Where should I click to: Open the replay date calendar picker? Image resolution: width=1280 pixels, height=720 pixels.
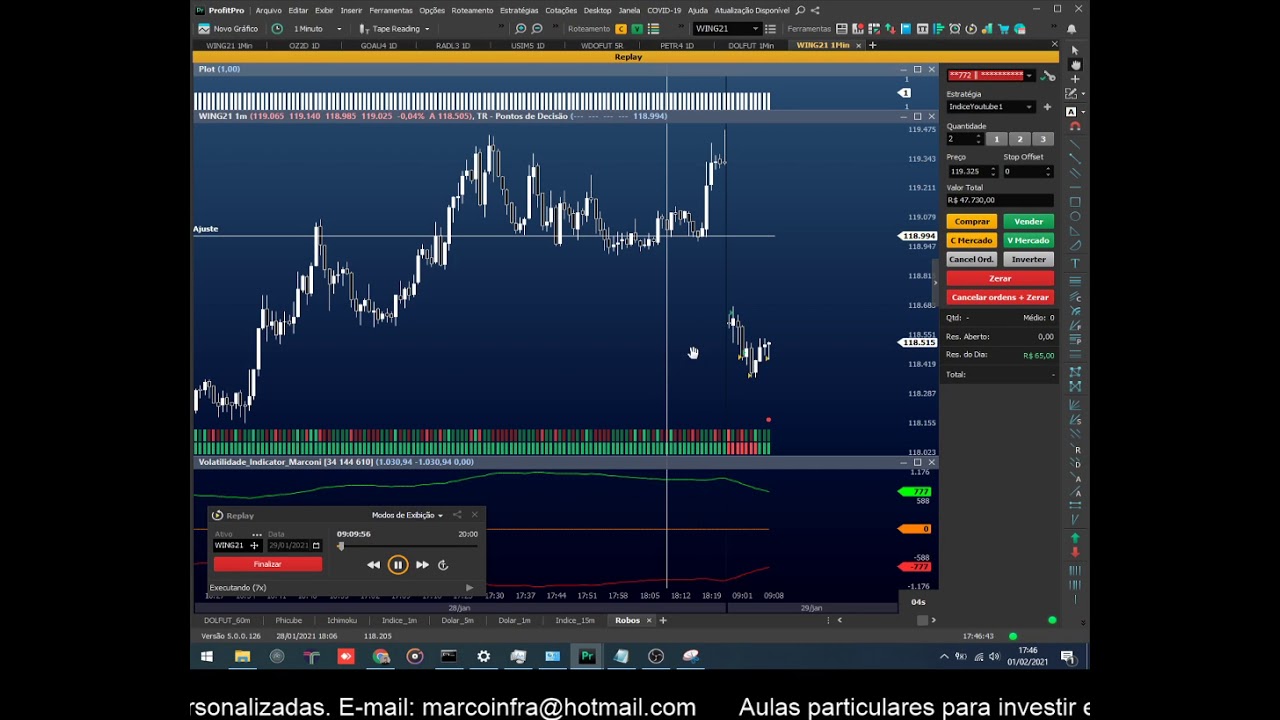click(316, 546)
